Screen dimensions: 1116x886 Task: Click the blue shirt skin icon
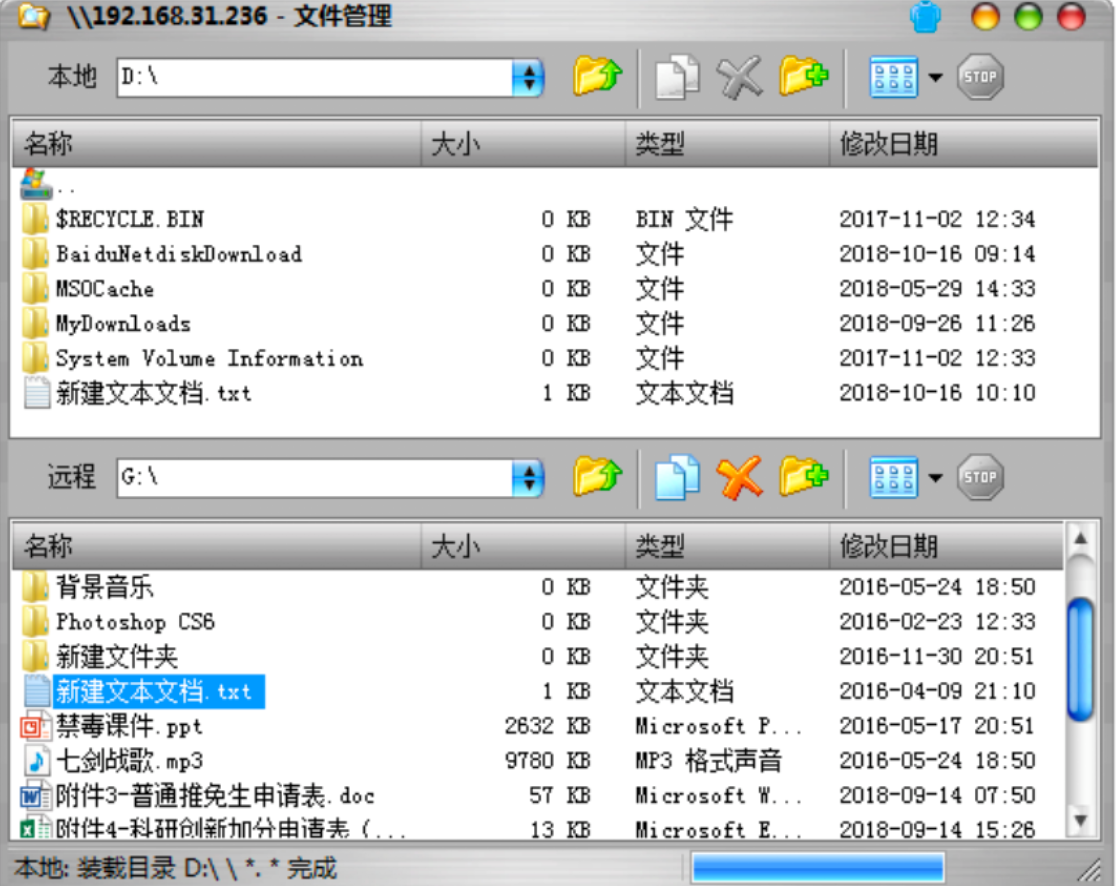tap(925, 17)
